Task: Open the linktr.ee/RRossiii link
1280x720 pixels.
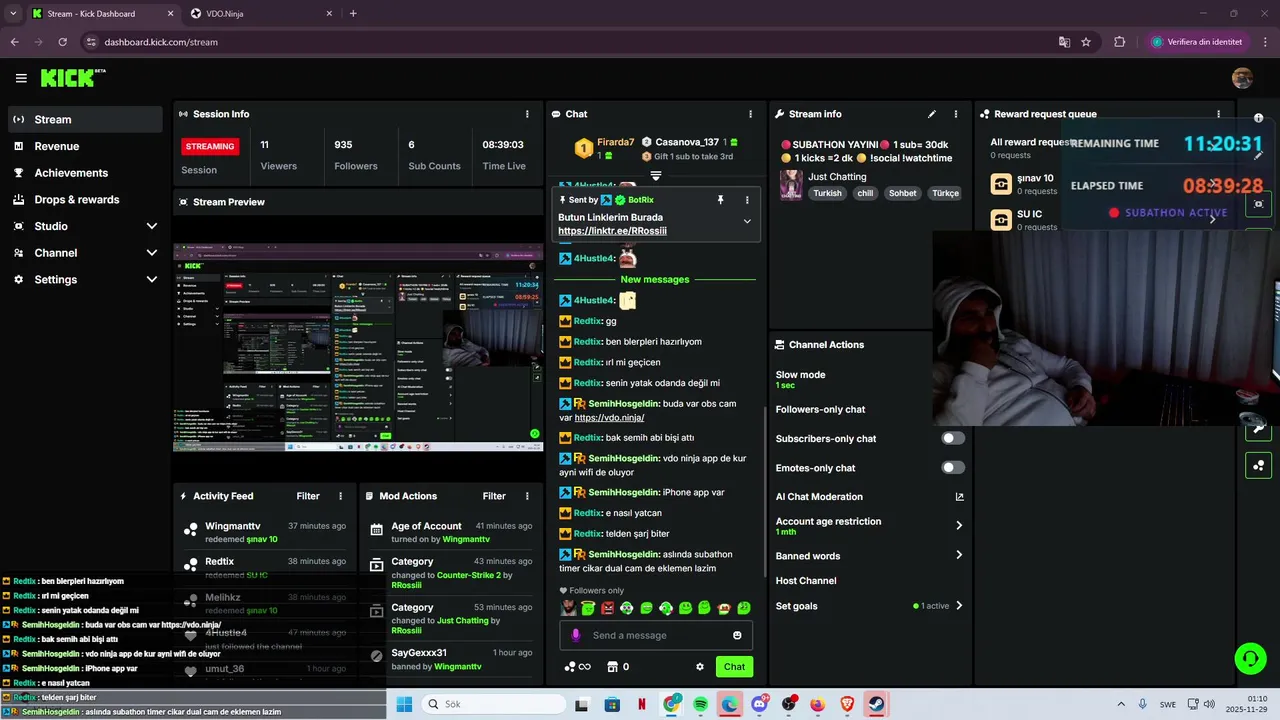Action: pos(612,231)
